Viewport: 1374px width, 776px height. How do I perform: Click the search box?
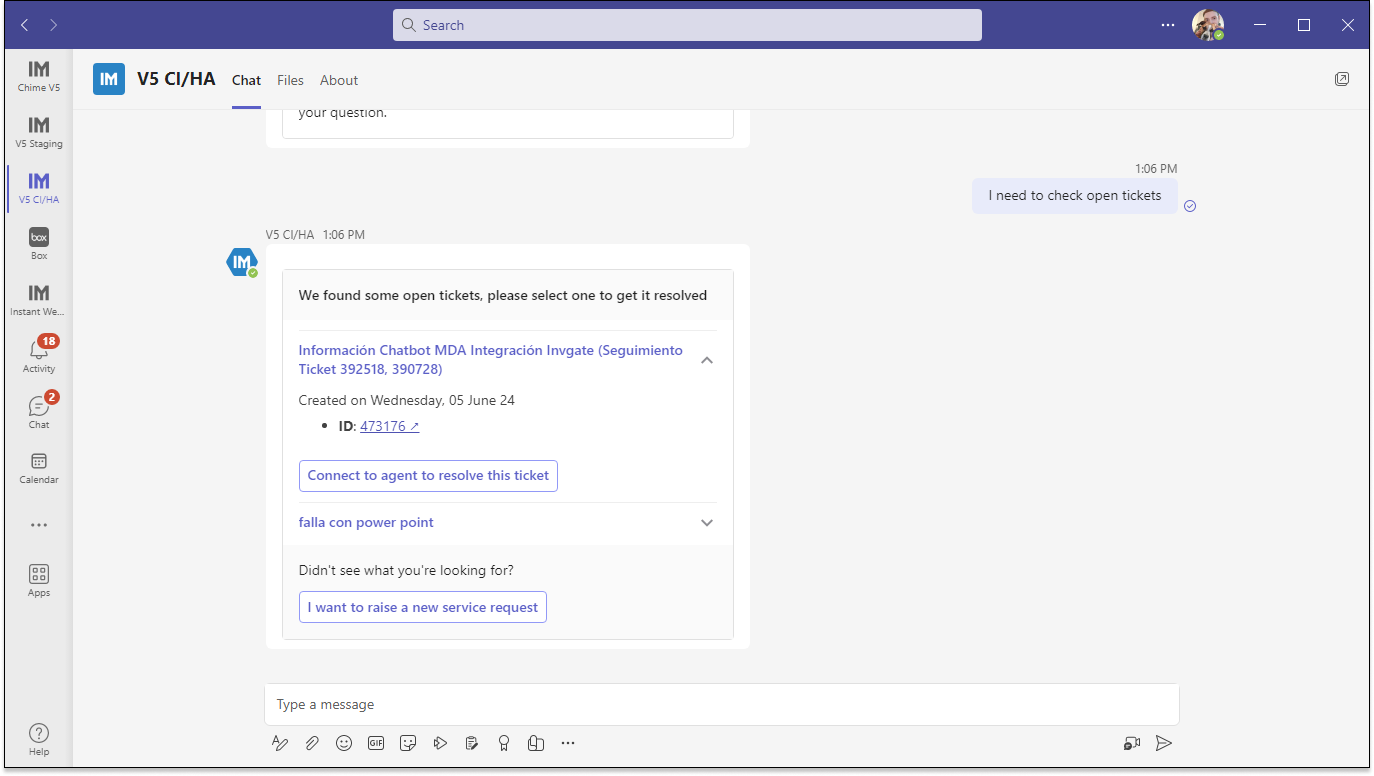(687, 25)
